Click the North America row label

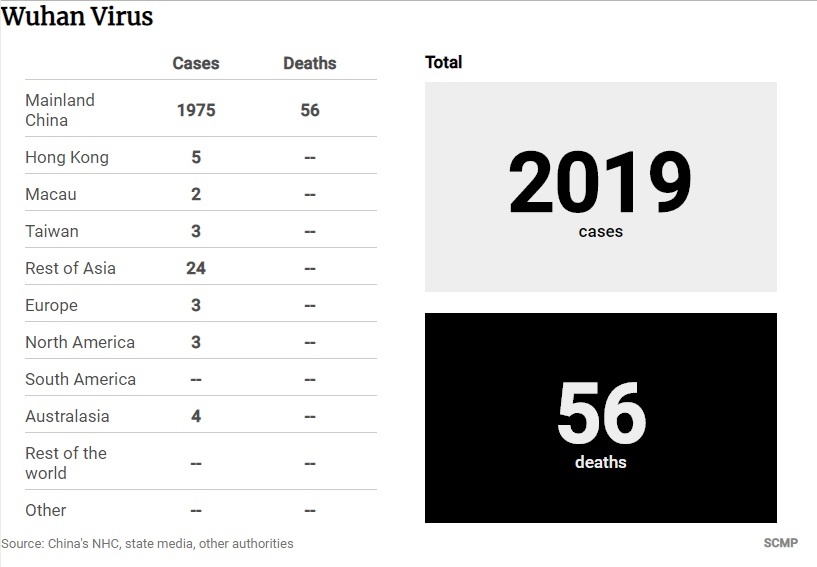80,342
